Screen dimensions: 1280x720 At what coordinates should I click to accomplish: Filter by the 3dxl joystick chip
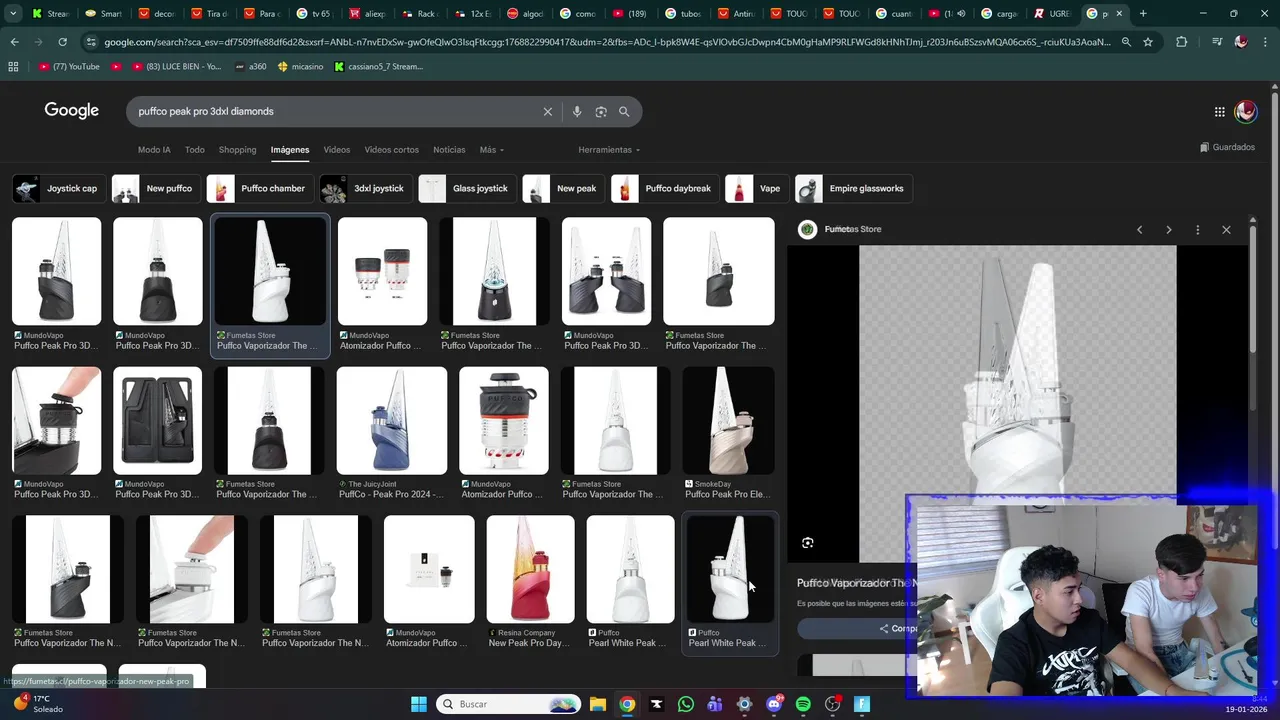point(365,189)
